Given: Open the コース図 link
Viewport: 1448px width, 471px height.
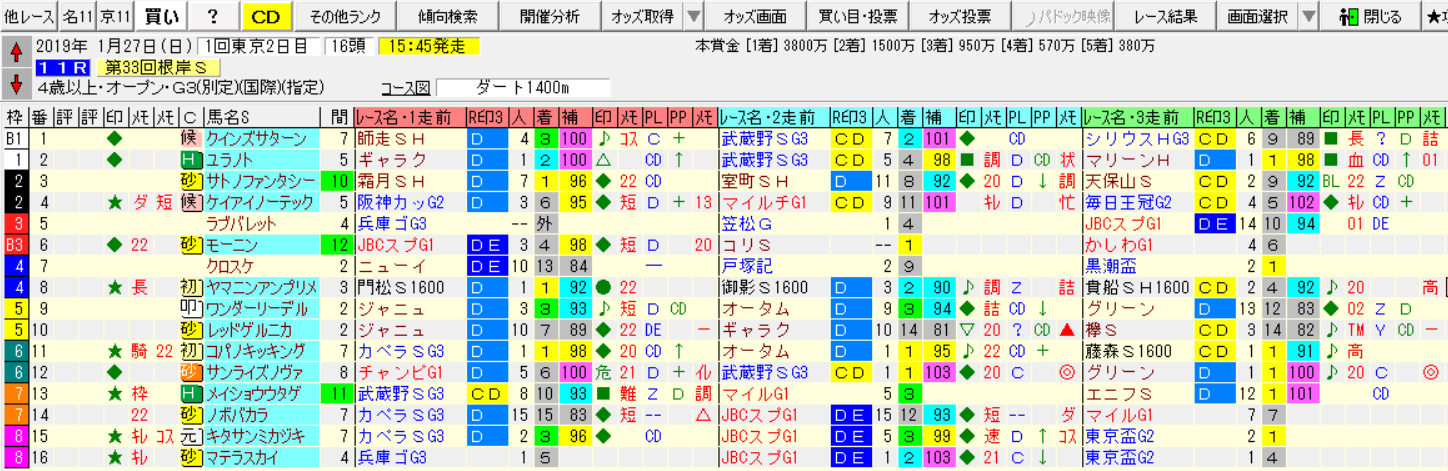Looking at the screenshot, I should point(406,87).
